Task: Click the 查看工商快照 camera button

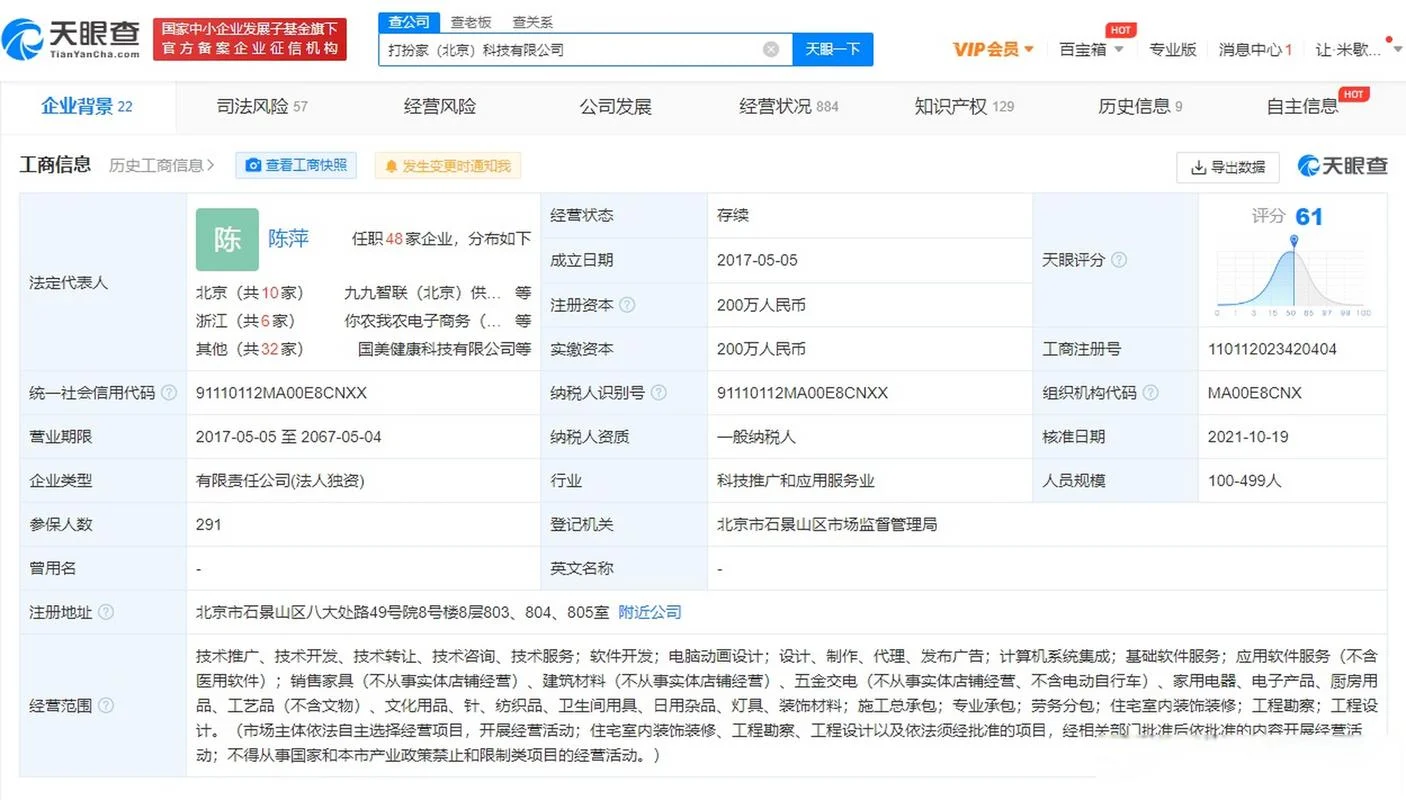Action: (x=296, y=165)
